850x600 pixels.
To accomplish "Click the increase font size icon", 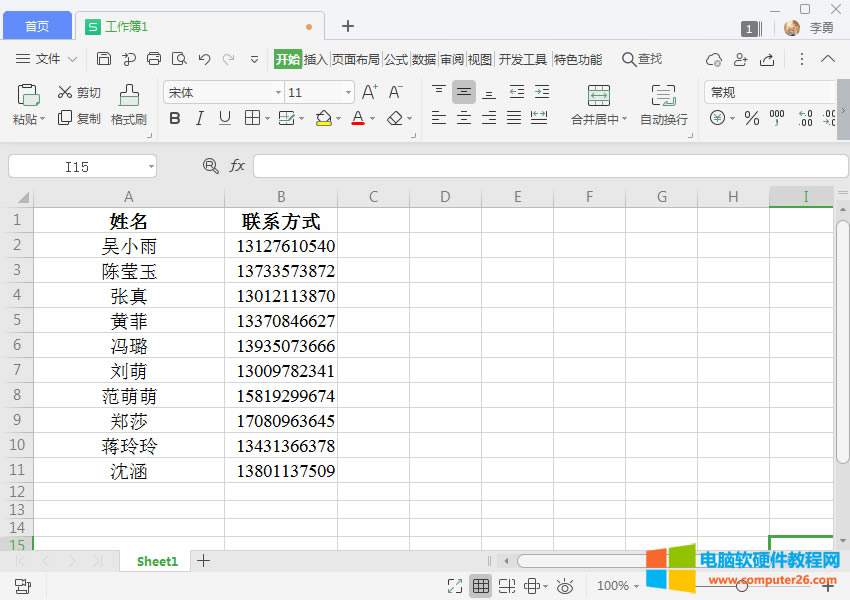I will click(369, 92).
